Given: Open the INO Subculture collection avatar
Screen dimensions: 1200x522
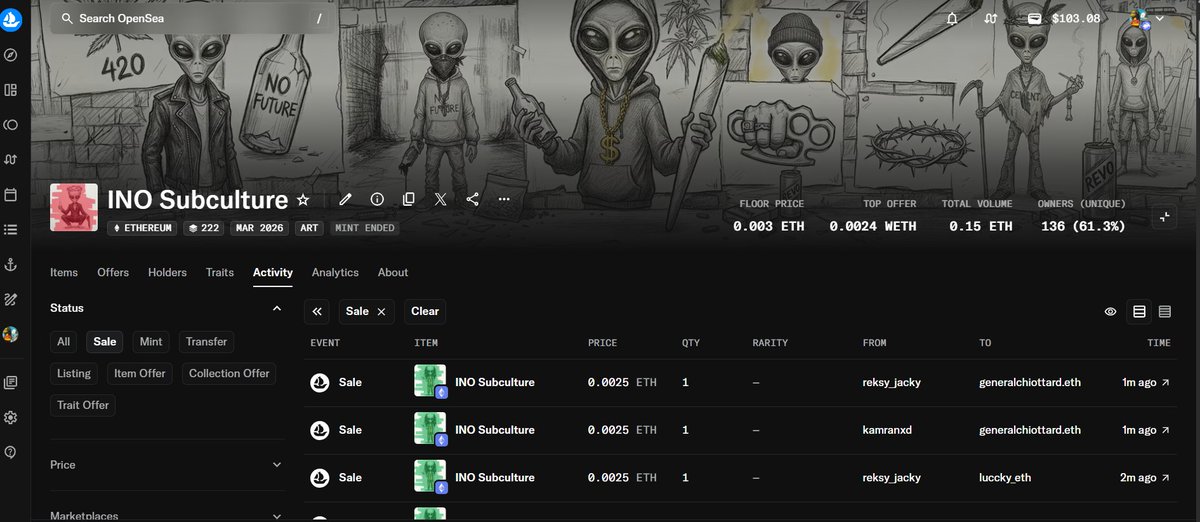Looking at the screenshot, I should tap(74, 207).
